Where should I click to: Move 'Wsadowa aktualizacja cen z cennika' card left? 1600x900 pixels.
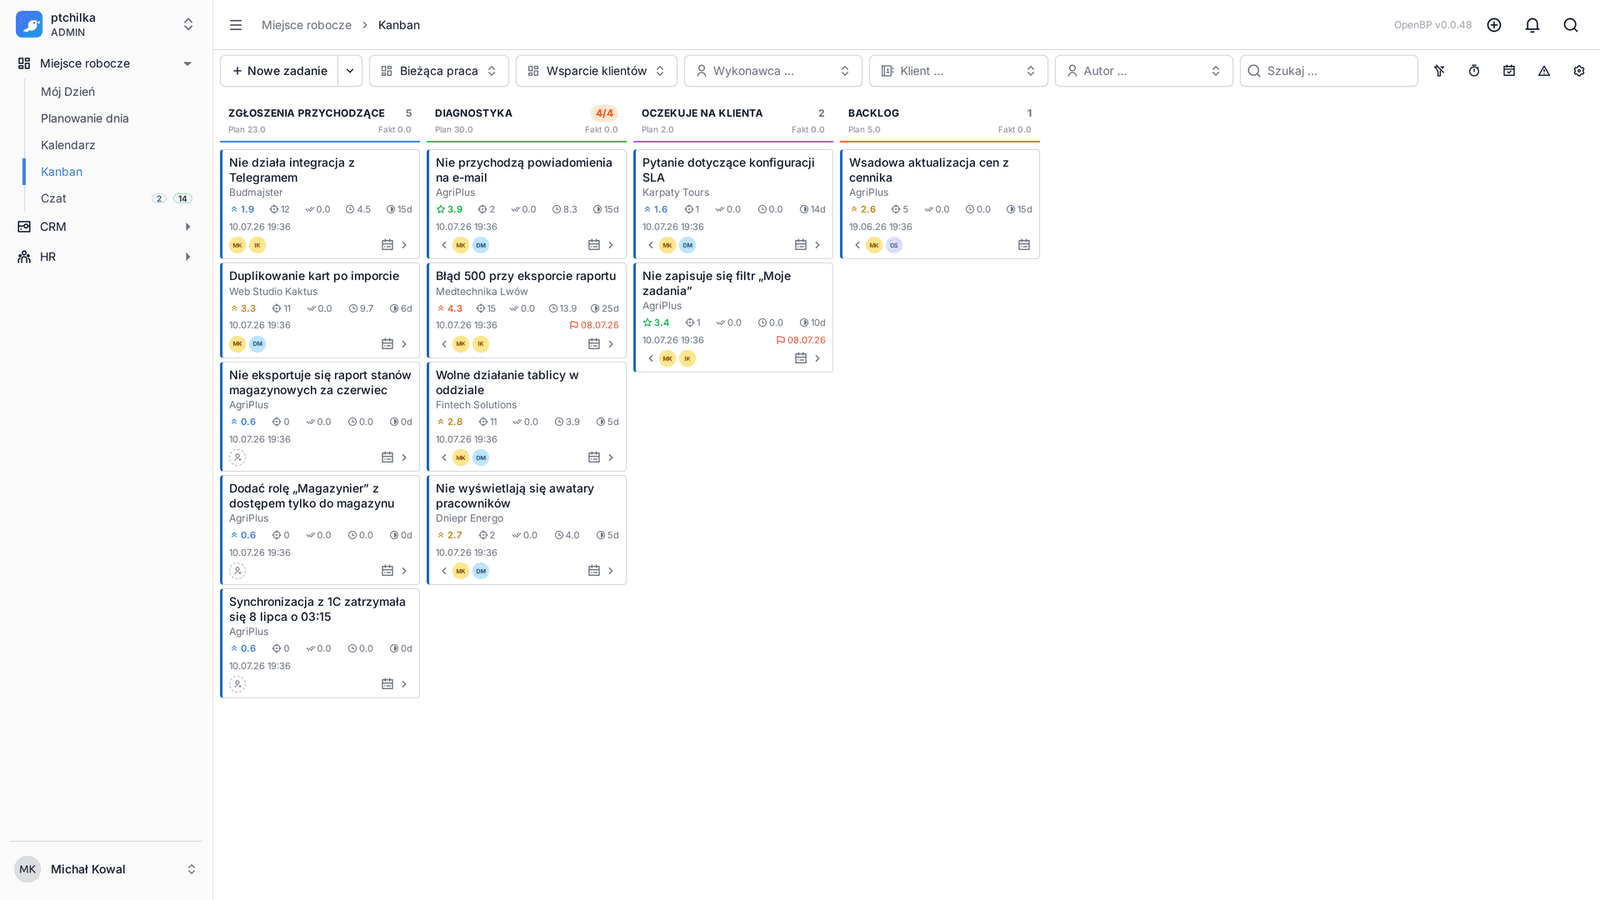pyautogui.click(x=857, y=245)
